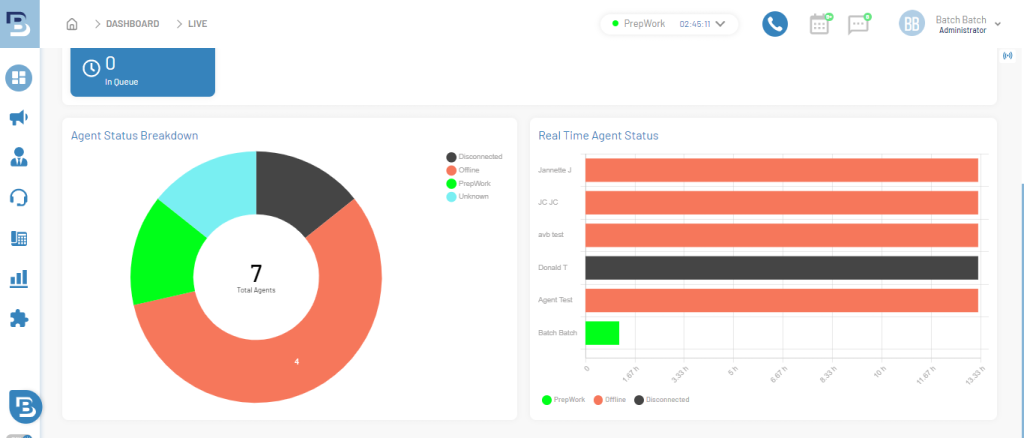Click the Administrator role text
This screenshot has height=438, width=1024.
[x=963, y=30]
